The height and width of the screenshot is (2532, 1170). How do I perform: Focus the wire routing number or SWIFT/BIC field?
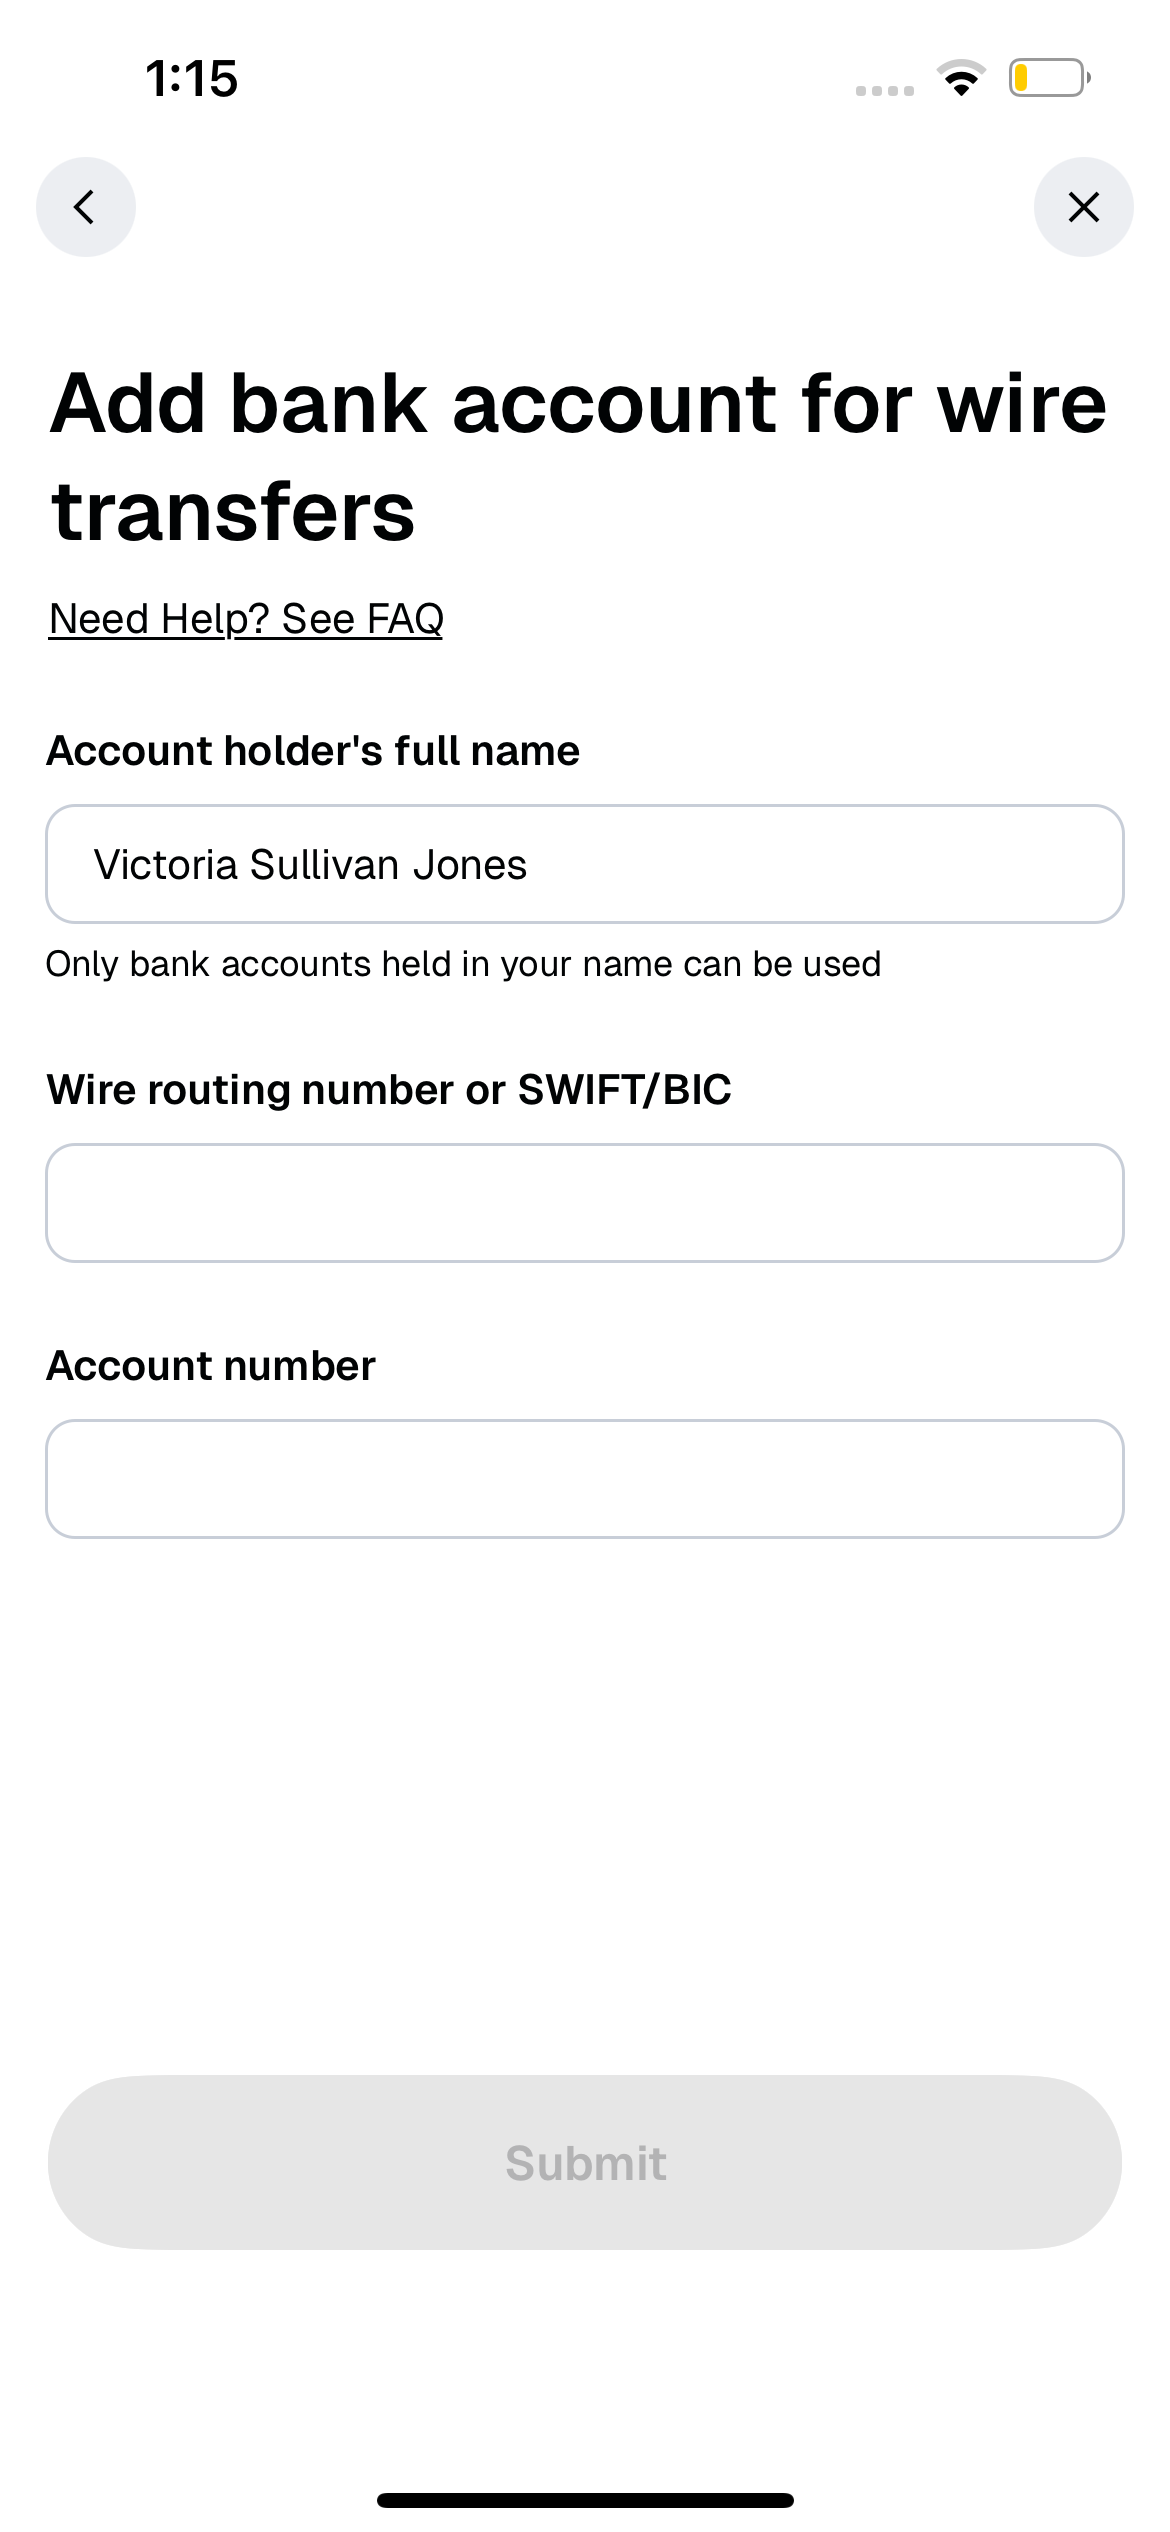(x=585, y=1203)
